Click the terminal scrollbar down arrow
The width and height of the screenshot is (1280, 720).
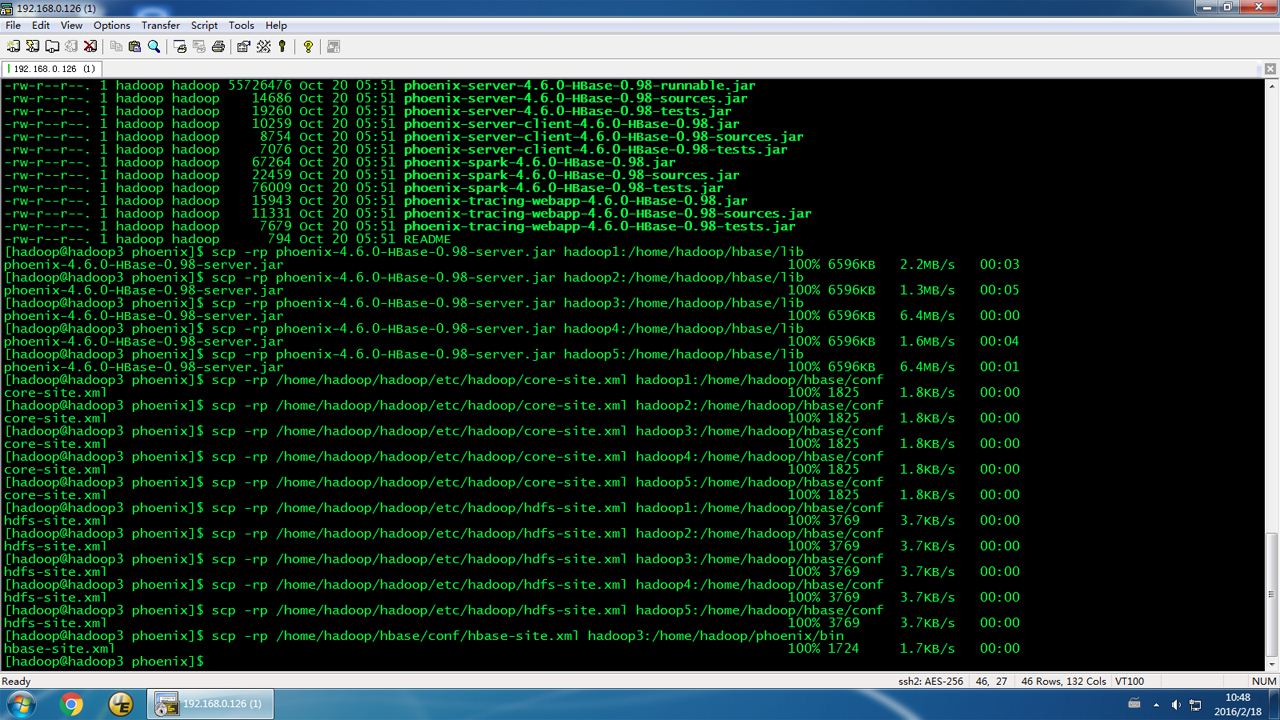(1272, 664)
